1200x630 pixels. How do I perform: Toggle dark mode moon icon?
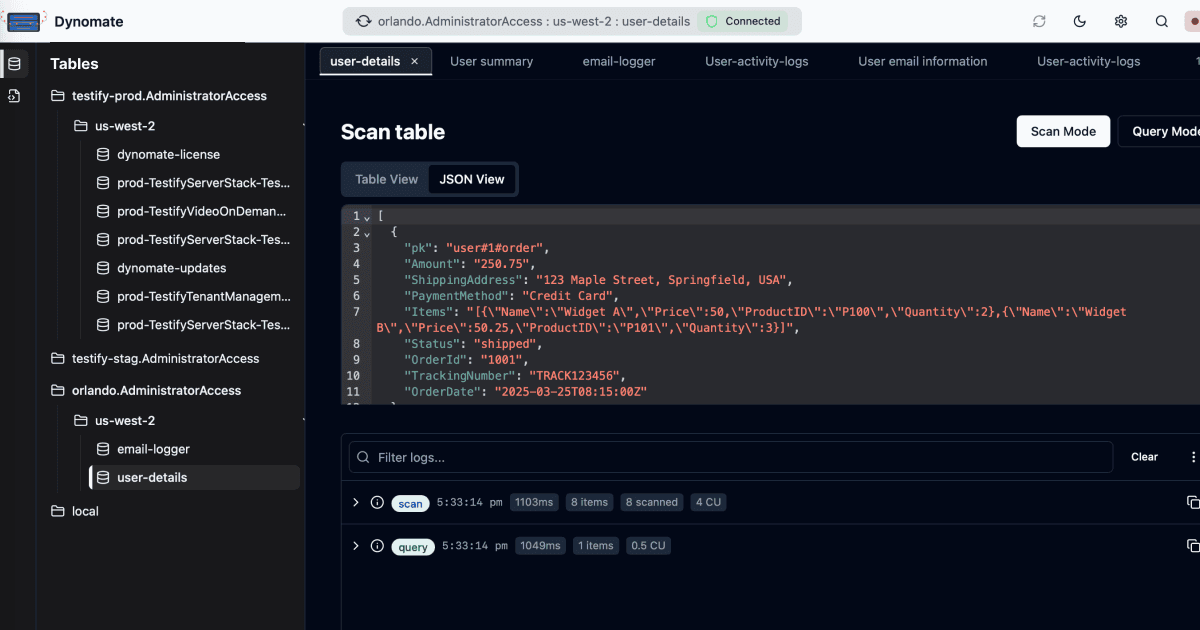click(x=1080, y=21)
